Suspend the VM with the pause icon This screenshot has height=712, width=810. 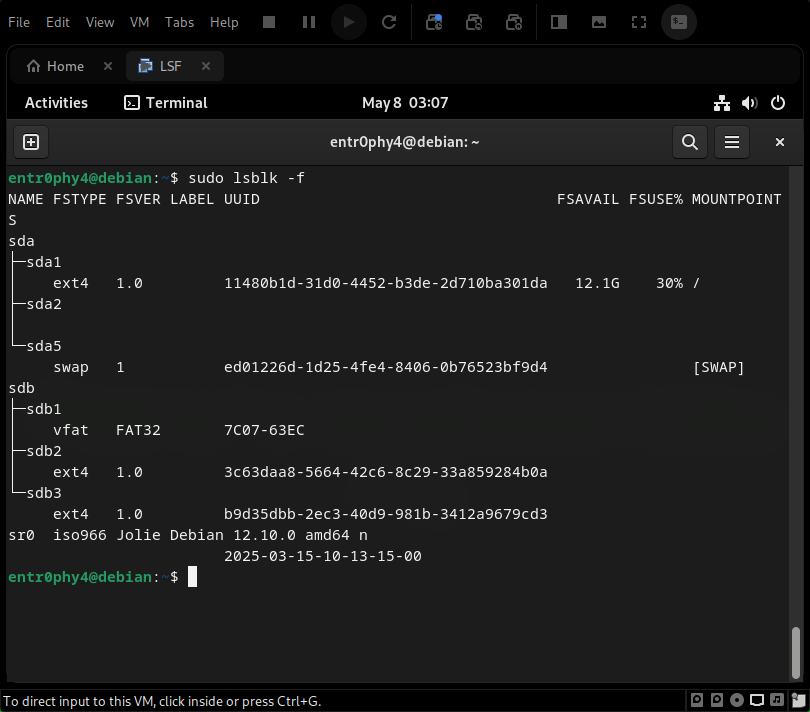click(x=308, y=22)
